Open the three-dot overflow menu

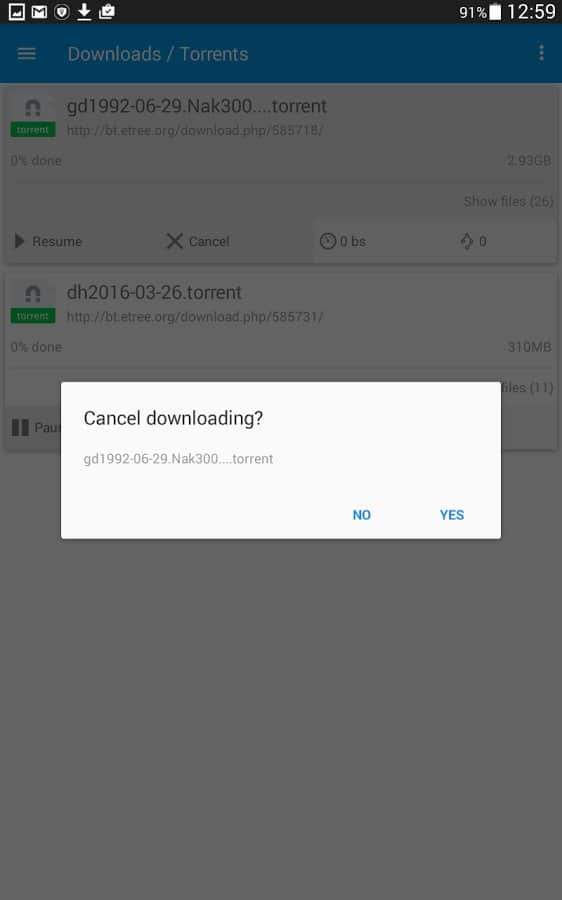[x=541, y=53]
